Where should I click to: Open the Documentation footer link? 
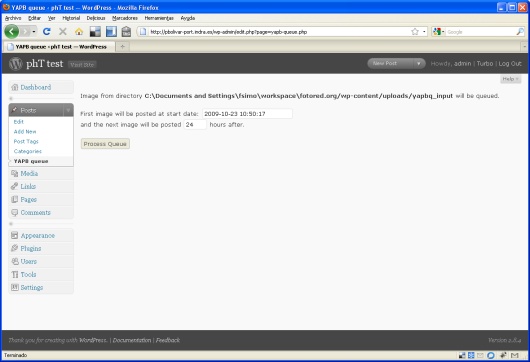[x=132, y=340]
